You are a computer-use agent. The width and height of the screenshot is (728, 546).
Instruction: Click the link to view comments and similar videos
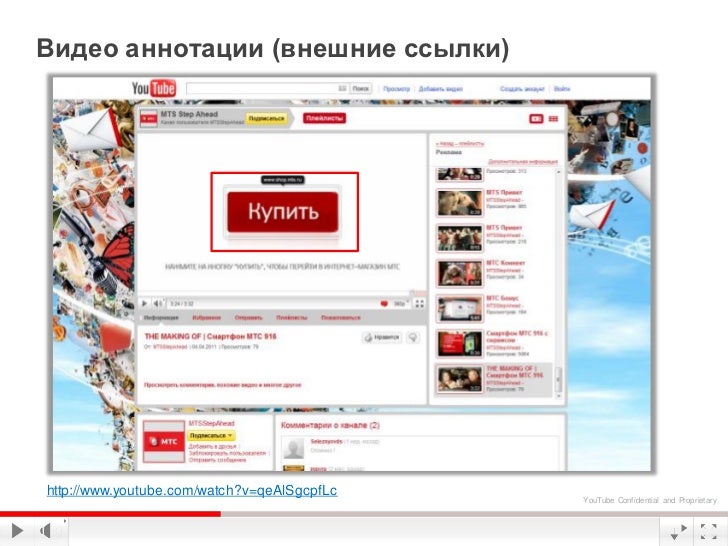pos(222,385)
